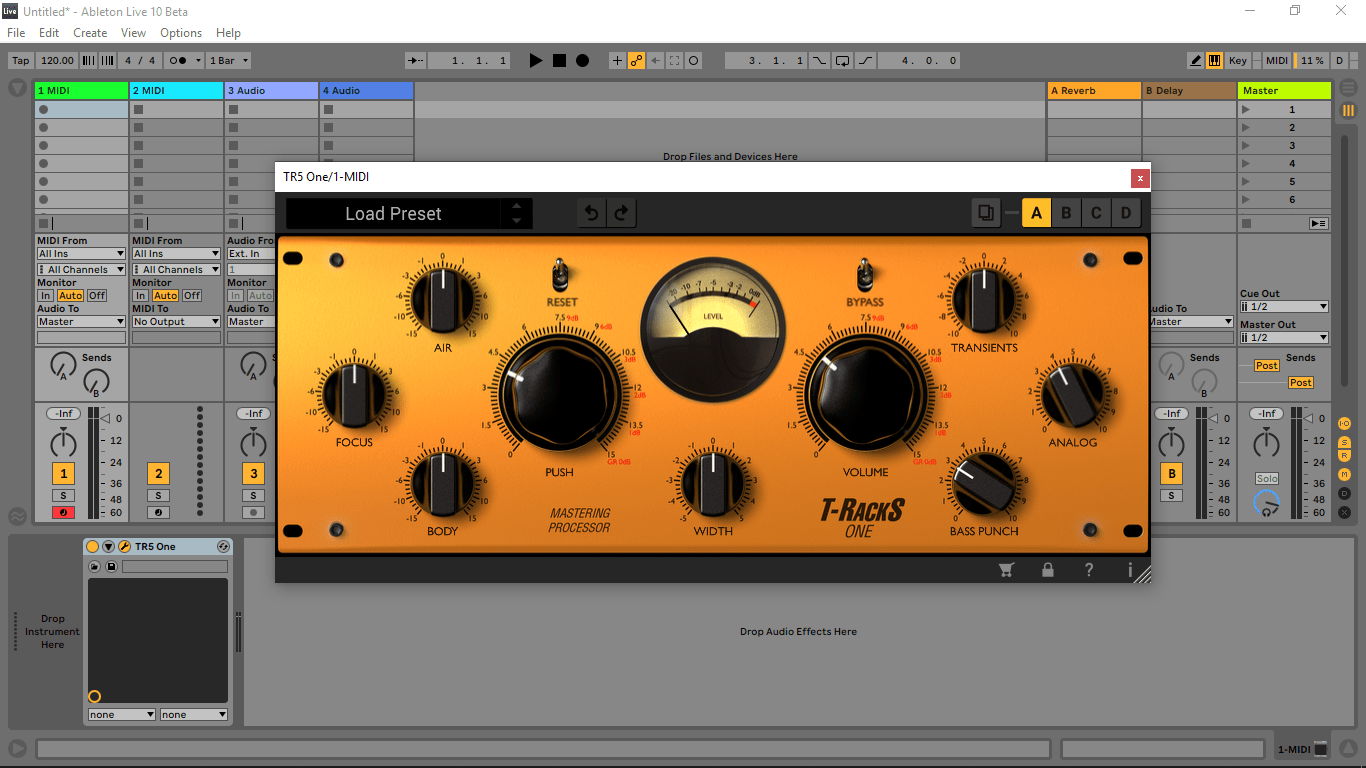The width and height of the screenshot is (1366, 768).
Task: Click the BASS PUNCH knob
Action: (x=984, y=483)
